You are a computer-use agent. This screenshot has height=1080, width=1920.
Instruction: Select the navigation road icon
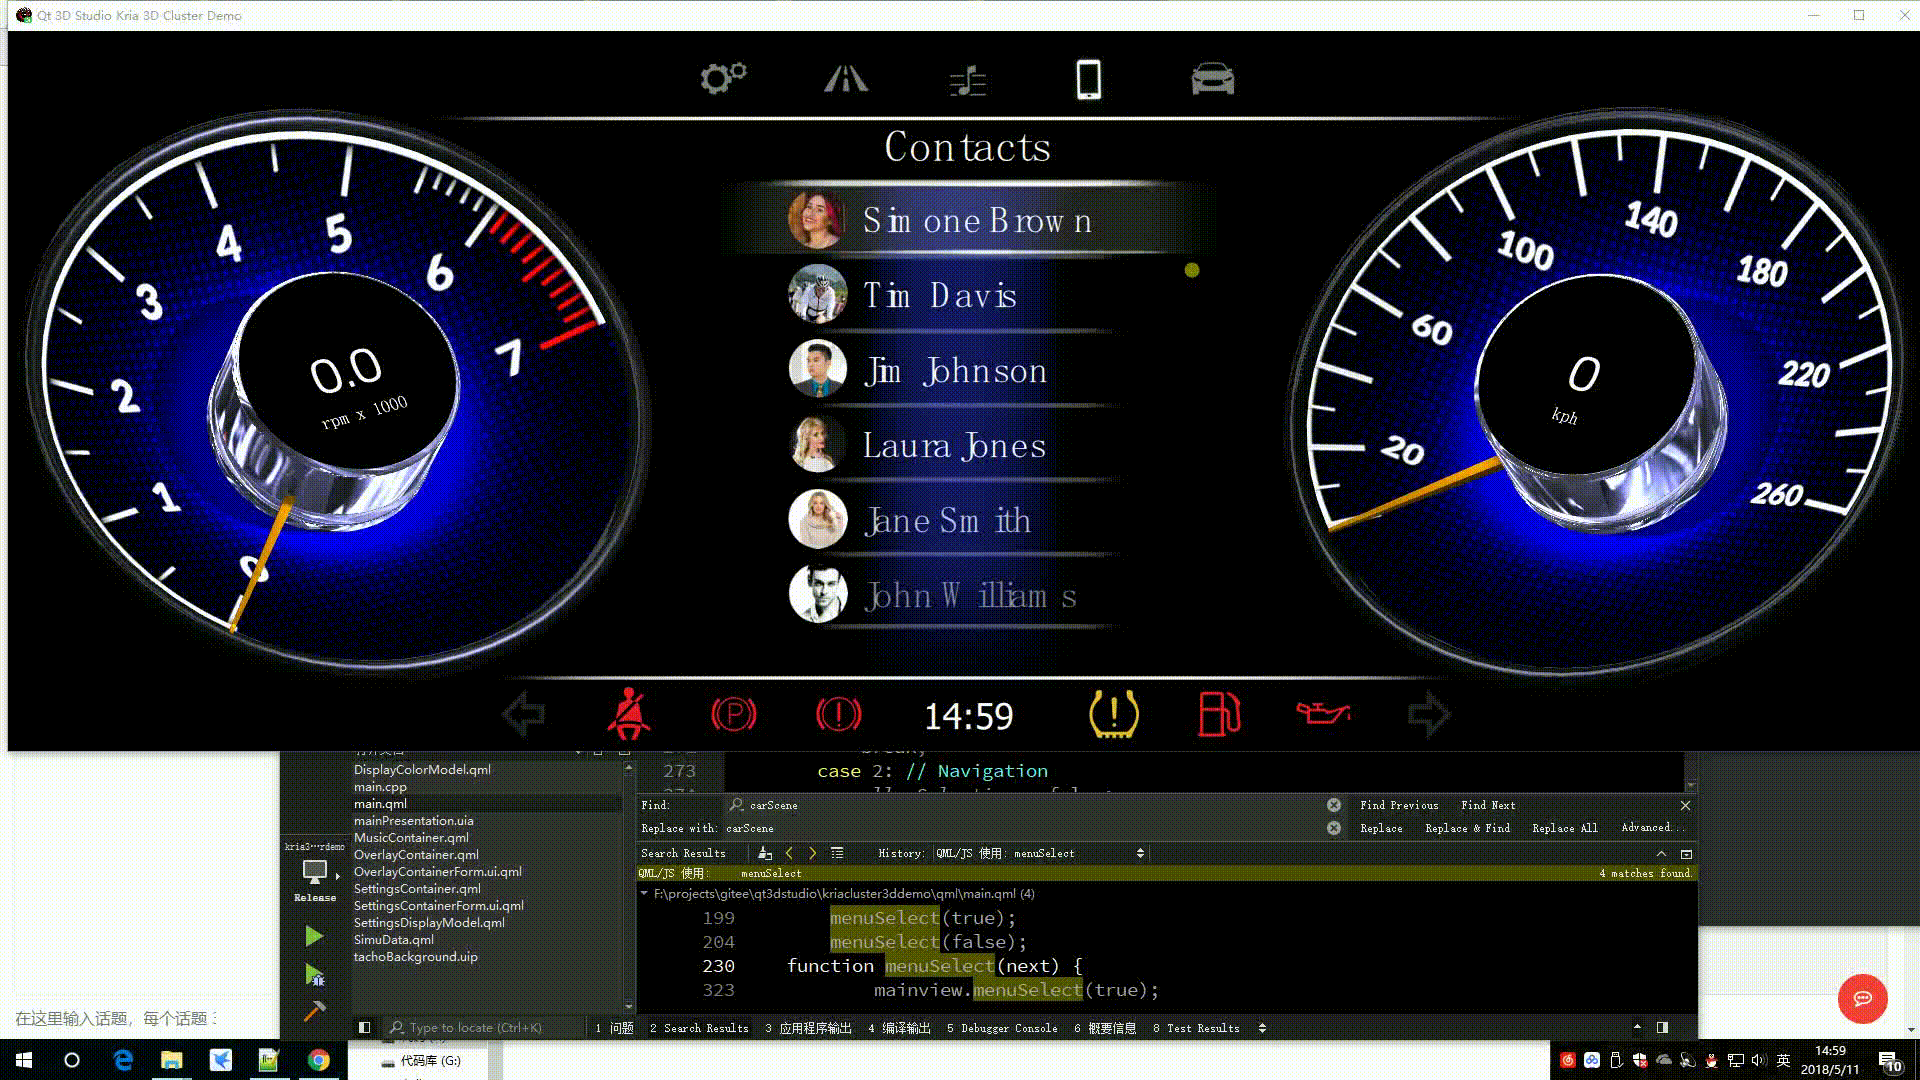846,79
